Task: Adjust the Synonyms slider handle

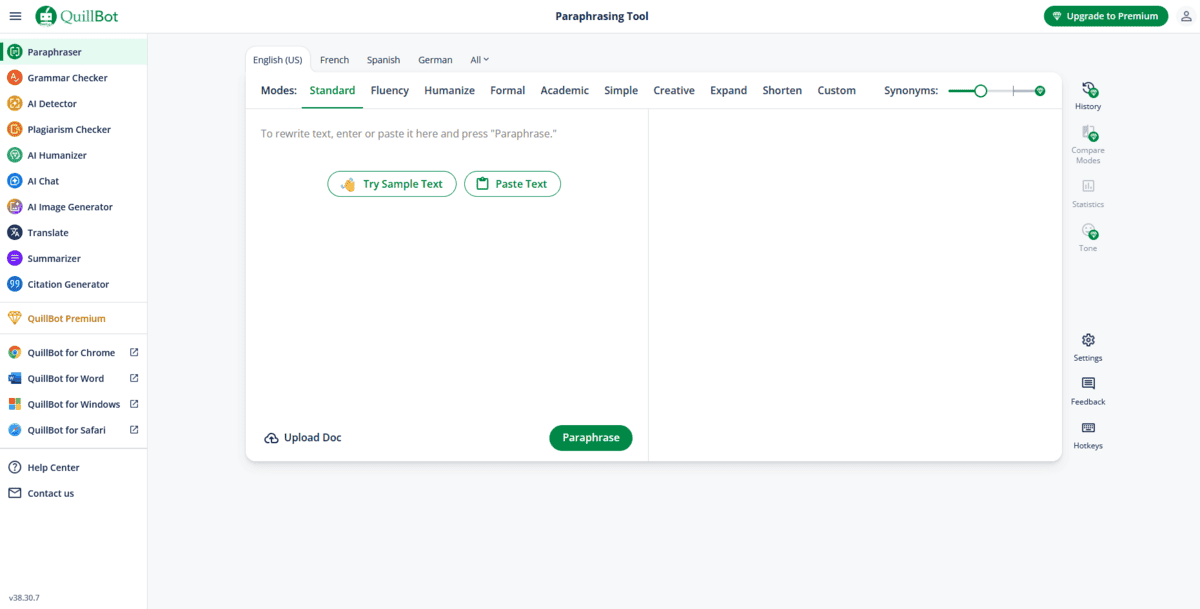Action: (980, 91)
